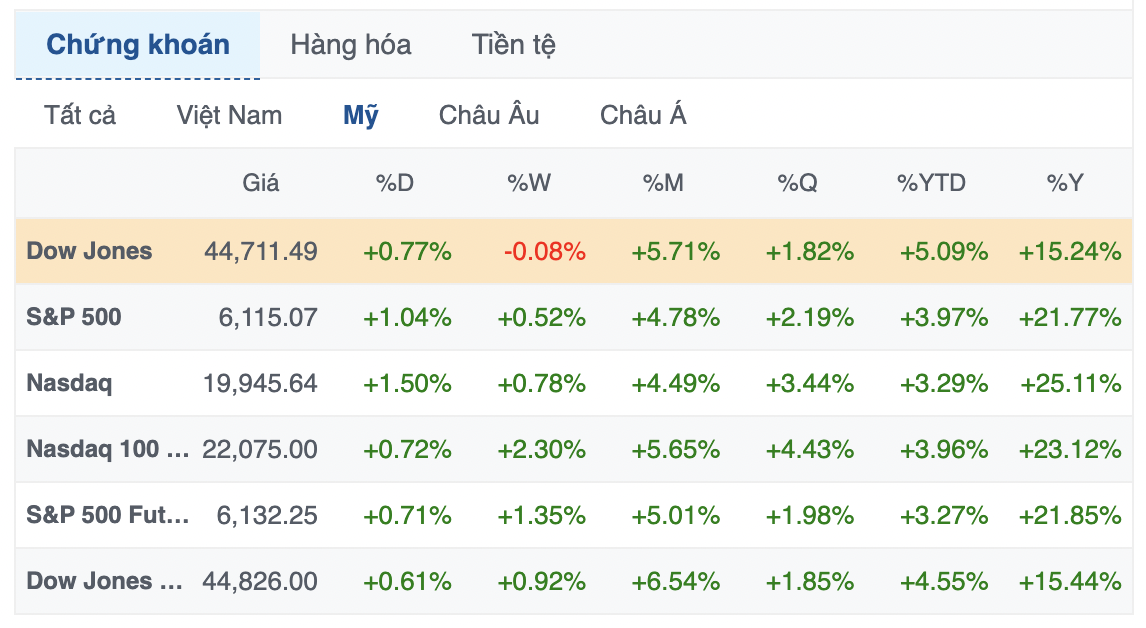Screen dimensions: 1146x628
Task: Open the S&P 500 index link
Action: pyautogui.click(x=74, y=317)
